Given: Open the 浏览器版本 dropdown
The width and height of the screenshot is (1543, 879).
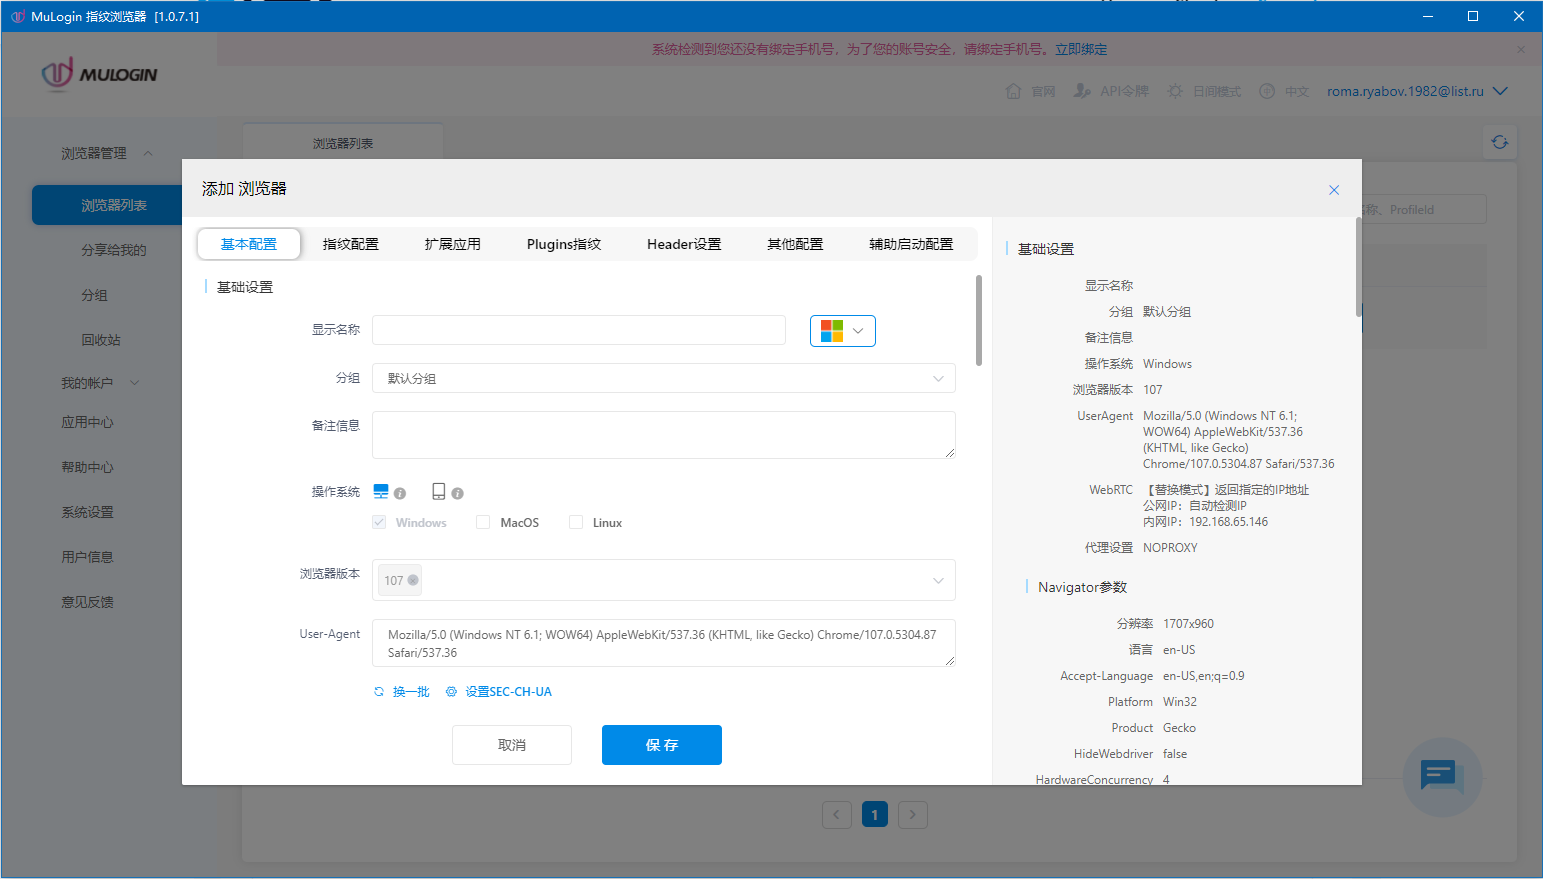Looking at the screenshot, I should coord(664,580).
